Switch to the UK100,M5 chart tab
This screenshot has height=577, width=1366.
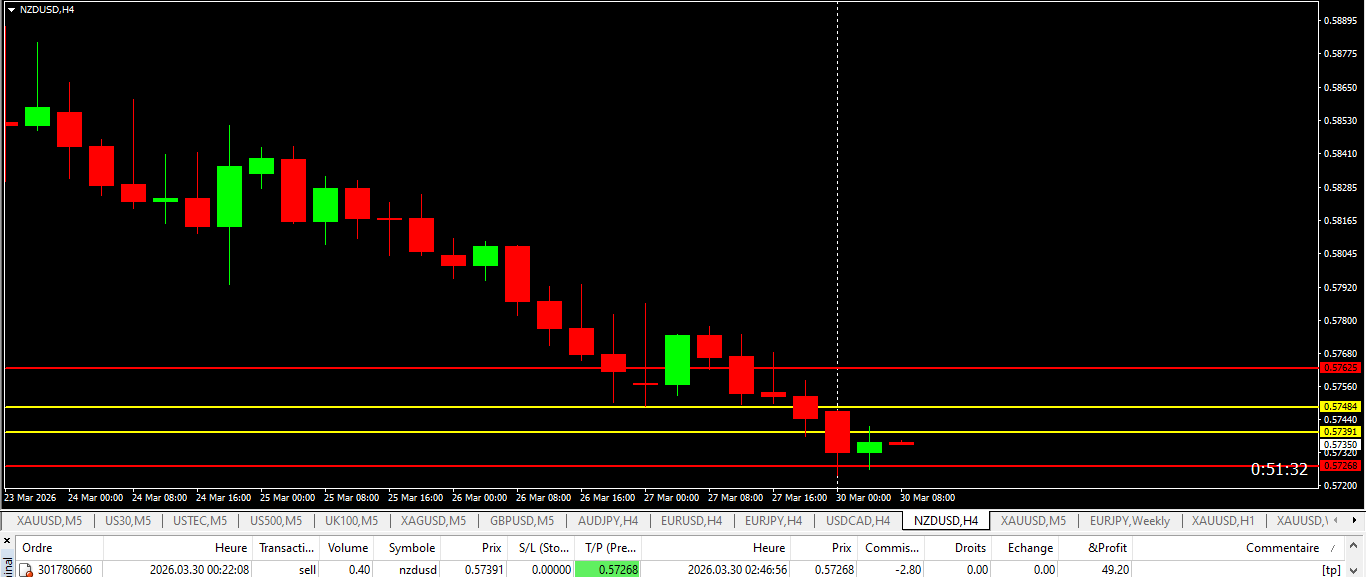click(352, 521)
